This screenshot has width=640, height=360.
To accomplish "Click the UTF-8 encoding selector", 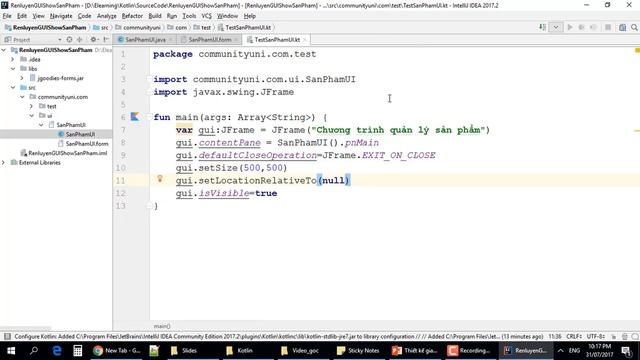I will coord(596,336).
